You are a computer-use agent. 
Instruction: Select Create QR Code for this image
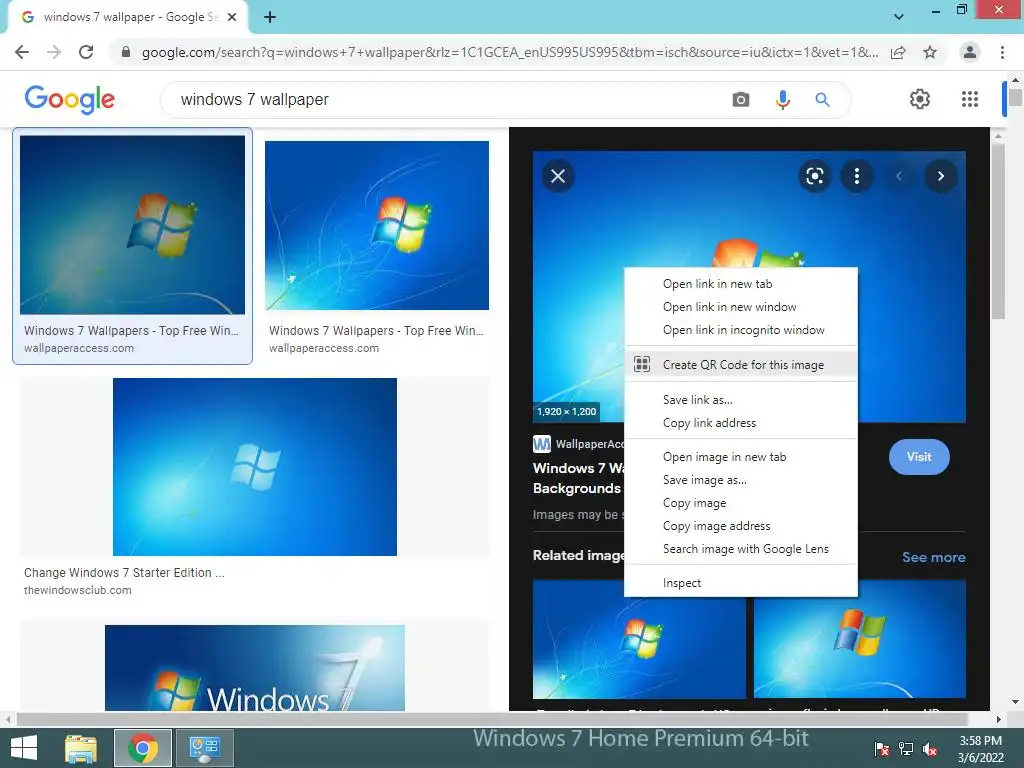[741, 364]
